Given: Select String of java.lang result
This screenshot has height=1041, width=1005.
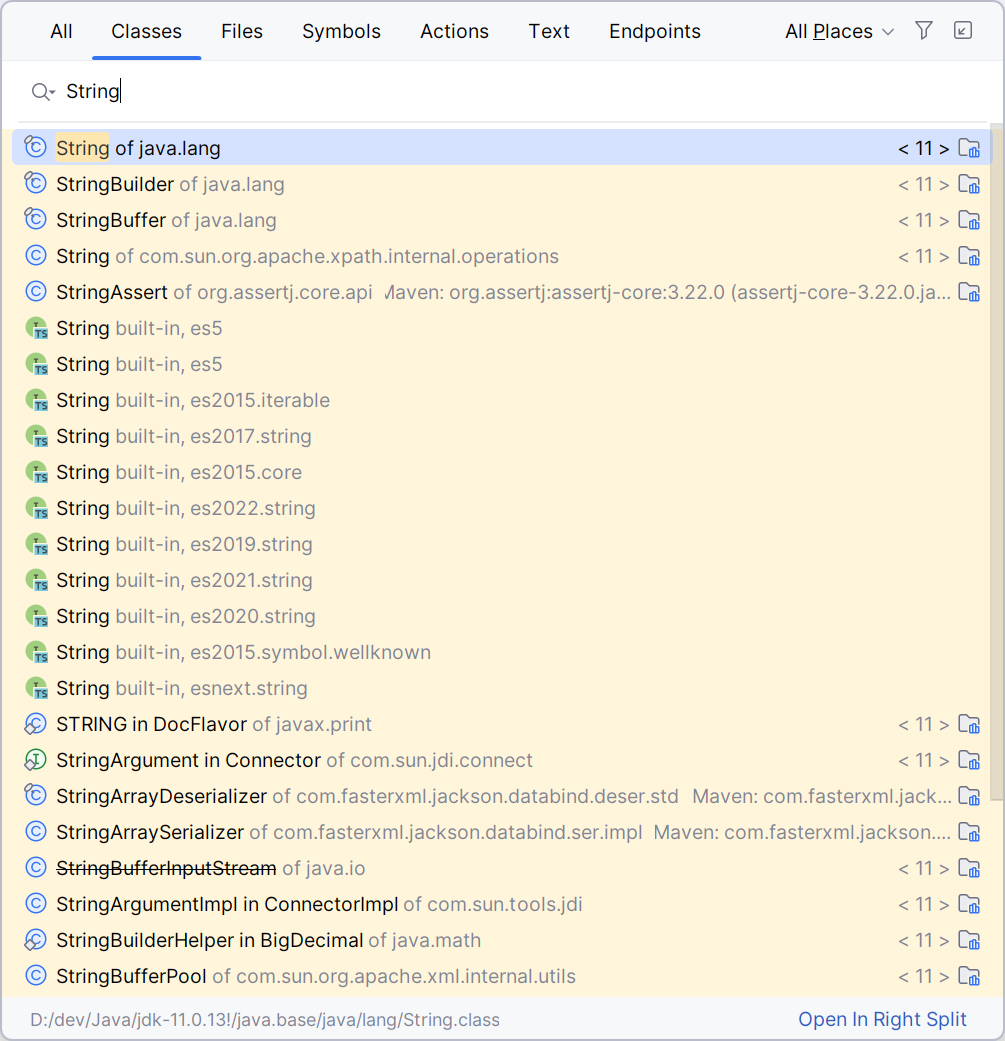Looking at the screenshot, I should (x=502, y=148).
